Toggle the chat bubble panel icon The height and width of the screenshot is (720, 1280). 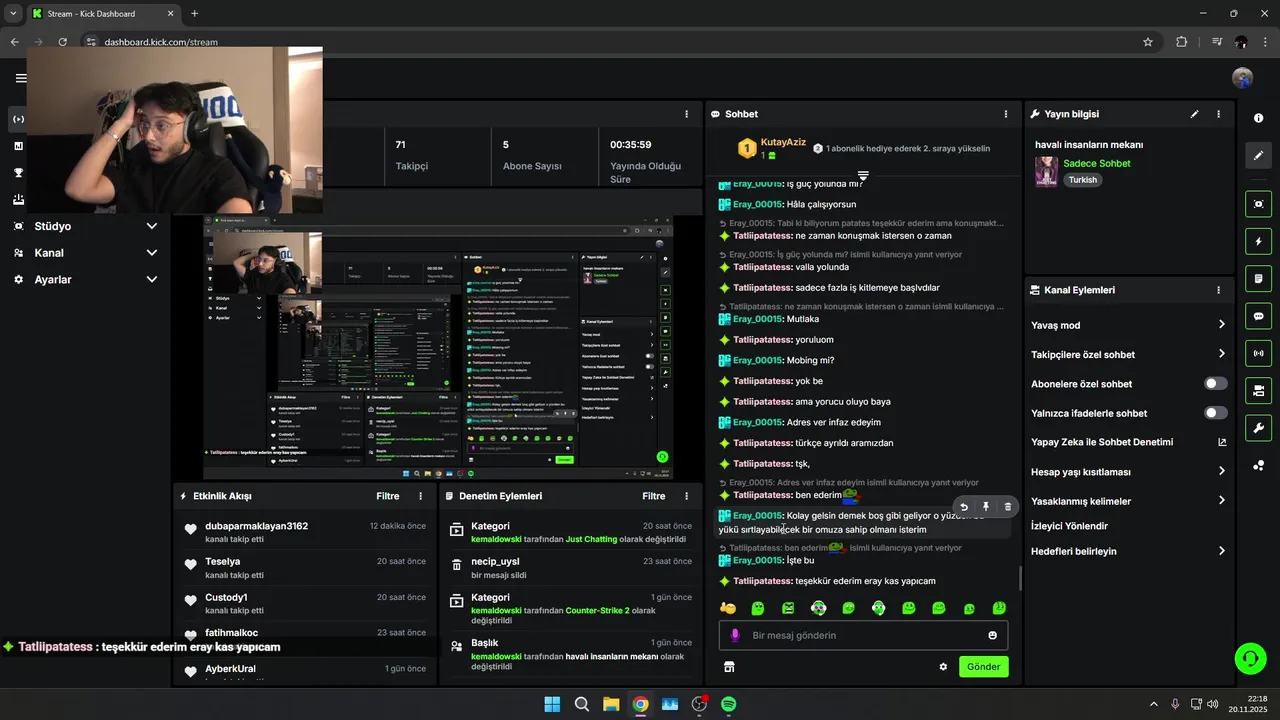1258,316
